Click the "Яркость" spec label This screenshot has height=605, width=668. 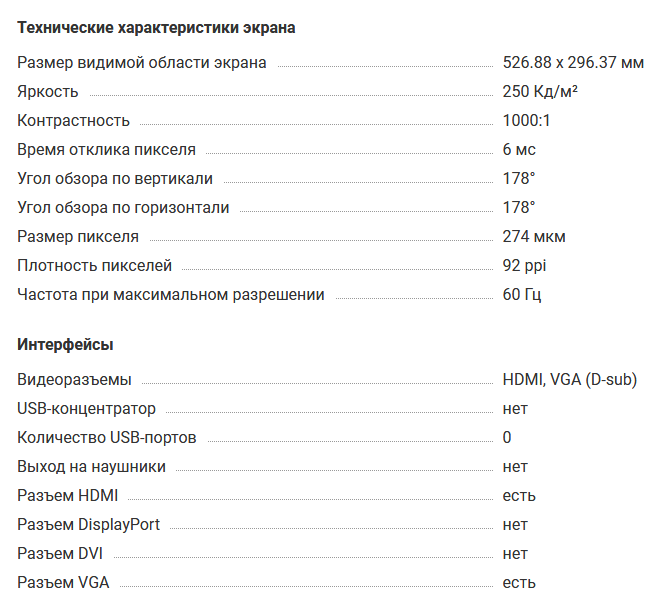click(48, 92)
